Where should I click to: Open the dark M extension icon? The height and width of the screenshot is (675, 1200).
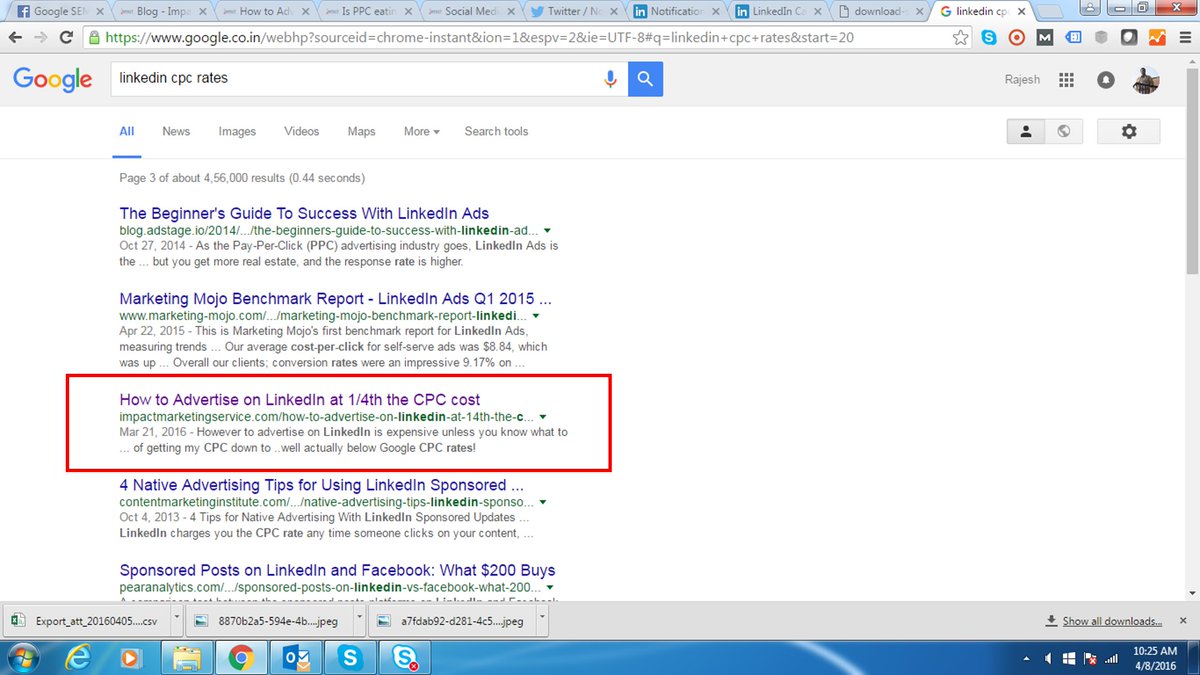pos(1044,37)
